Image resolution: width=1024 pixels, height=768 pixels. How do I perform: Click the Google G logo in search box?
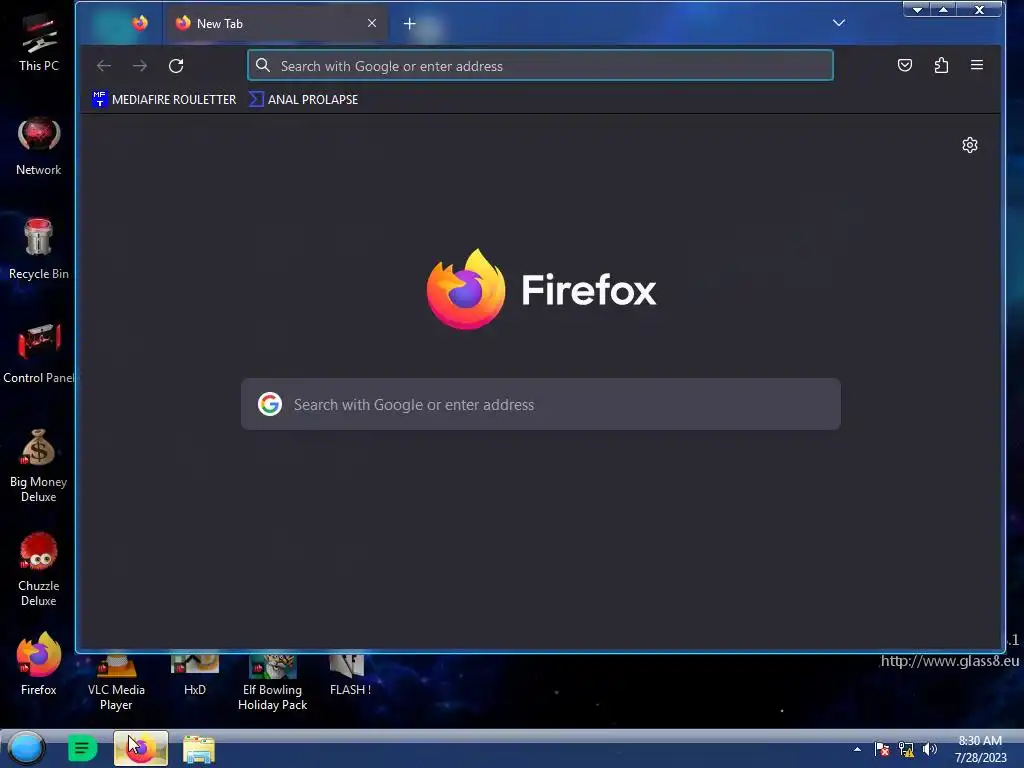[270, 404]
